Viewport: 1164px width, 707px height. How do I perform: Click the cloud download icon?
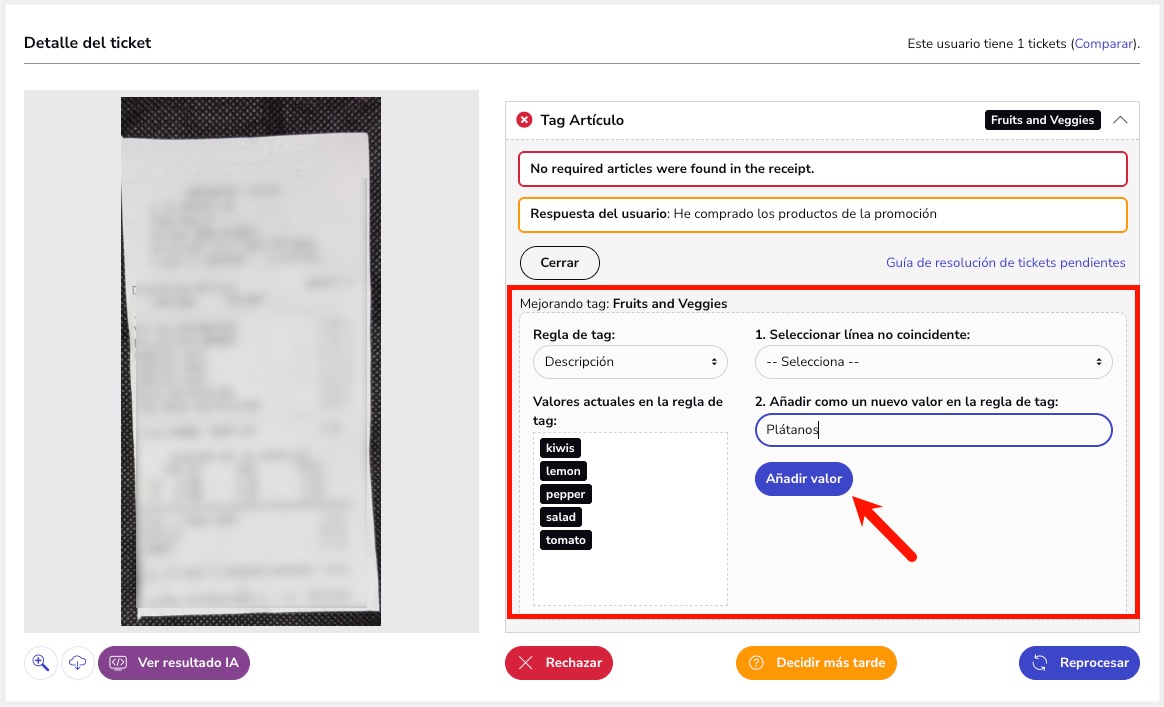point(77,662)
